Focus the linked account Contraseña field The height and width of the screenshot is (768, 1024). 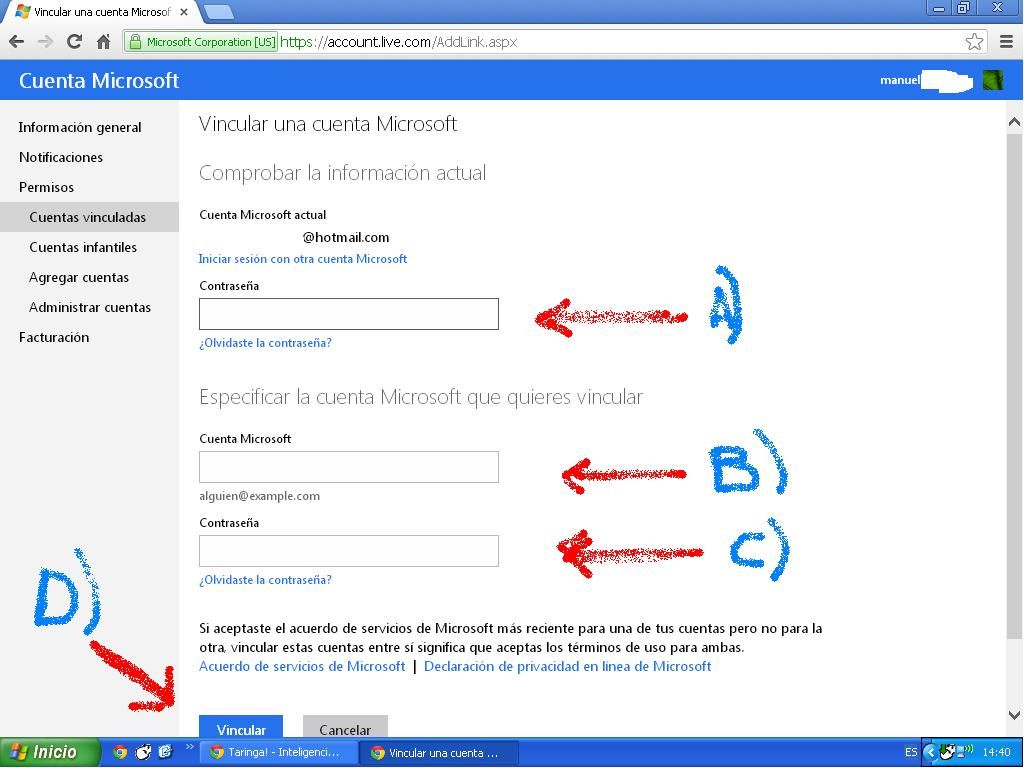[x=349, y=551]
